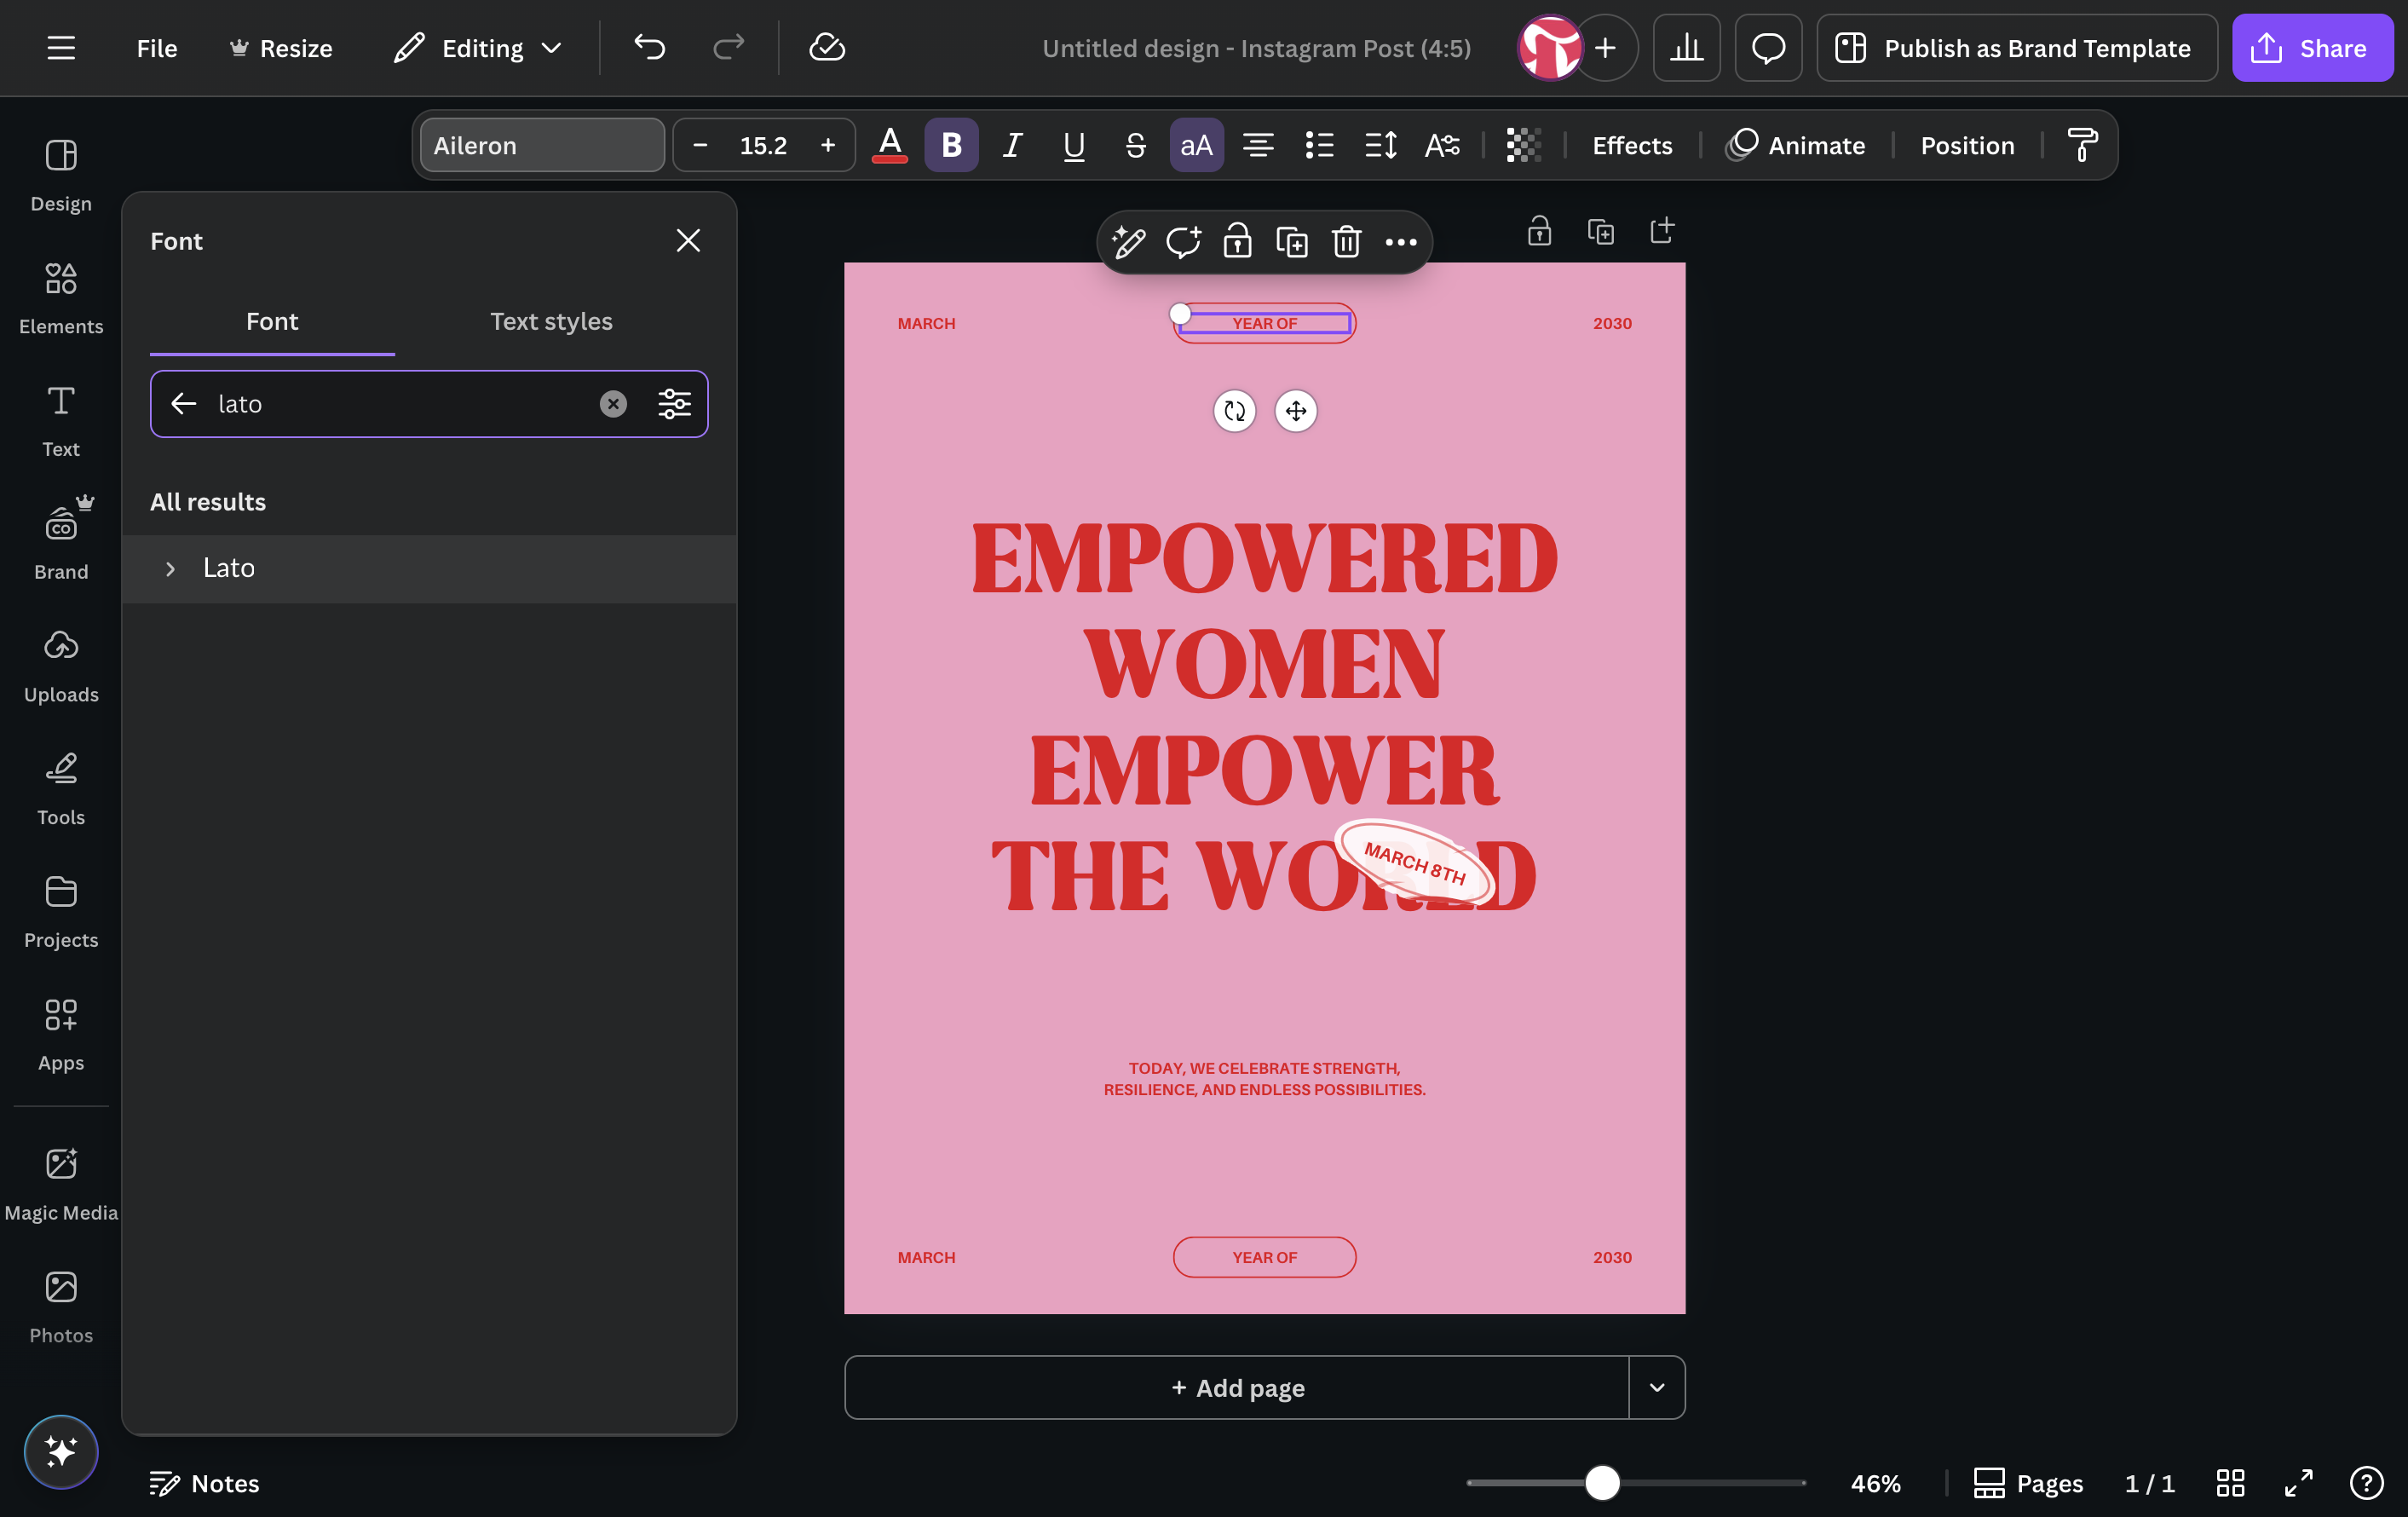Open the main hamburger menu
Screen dimensions: 2408x1517
point(61,47)
